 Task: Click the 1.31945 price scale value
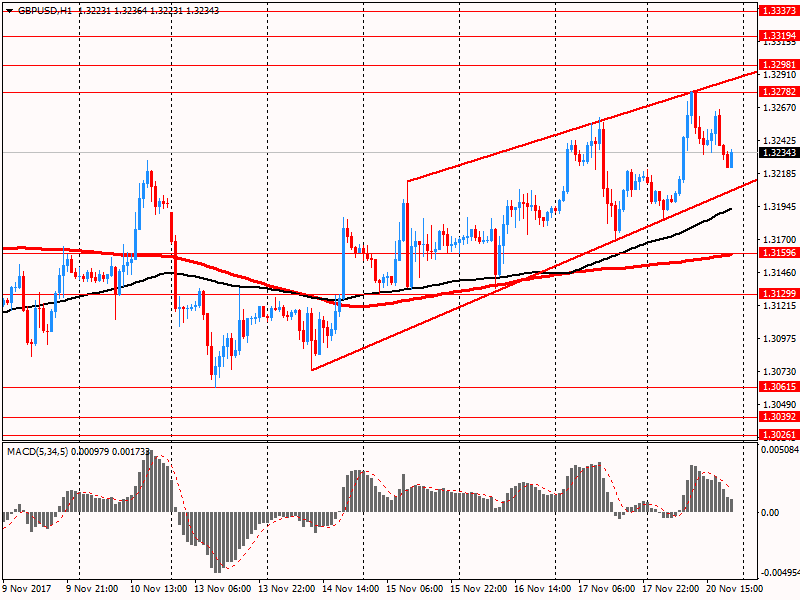[780, 207]
